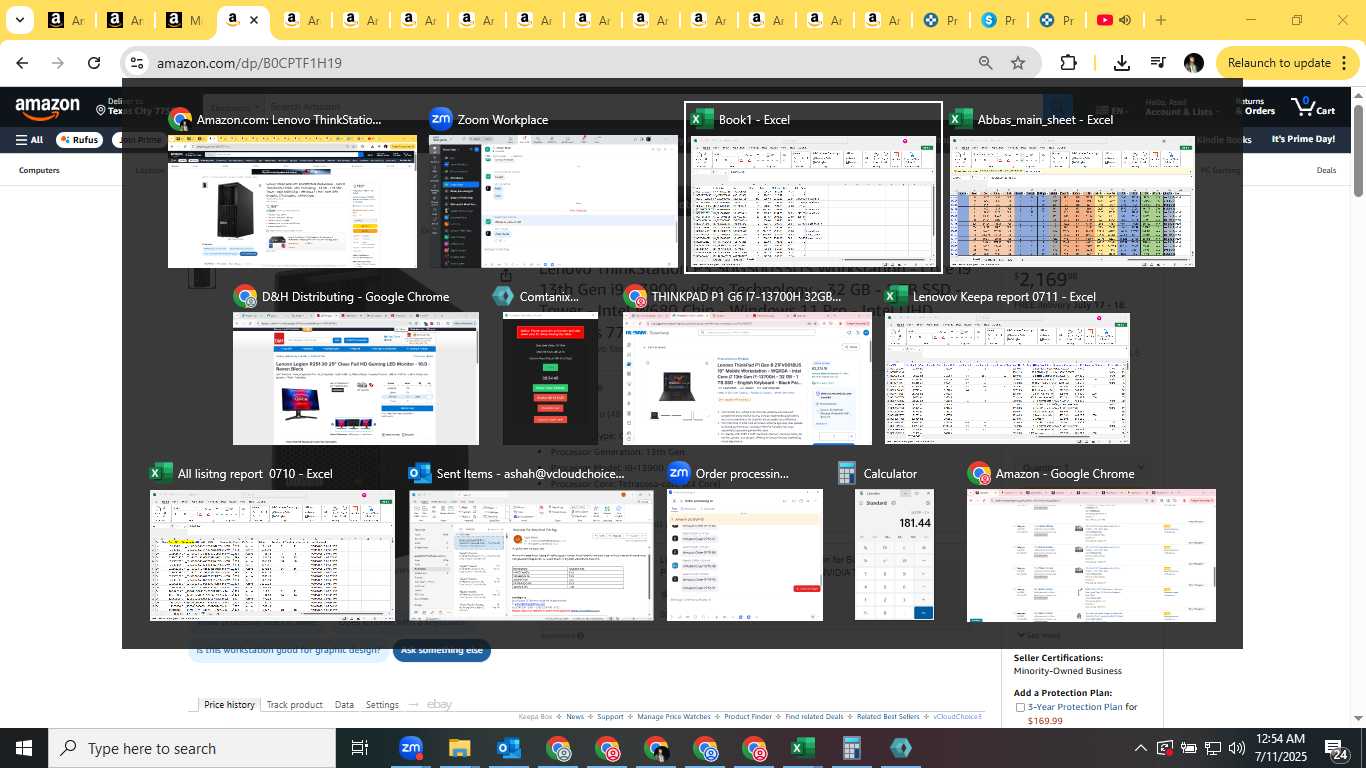Screen dimensions: 1366x768
Task: Open a new Chrome tab with plus icon
Action: (x=1161, y=20)
